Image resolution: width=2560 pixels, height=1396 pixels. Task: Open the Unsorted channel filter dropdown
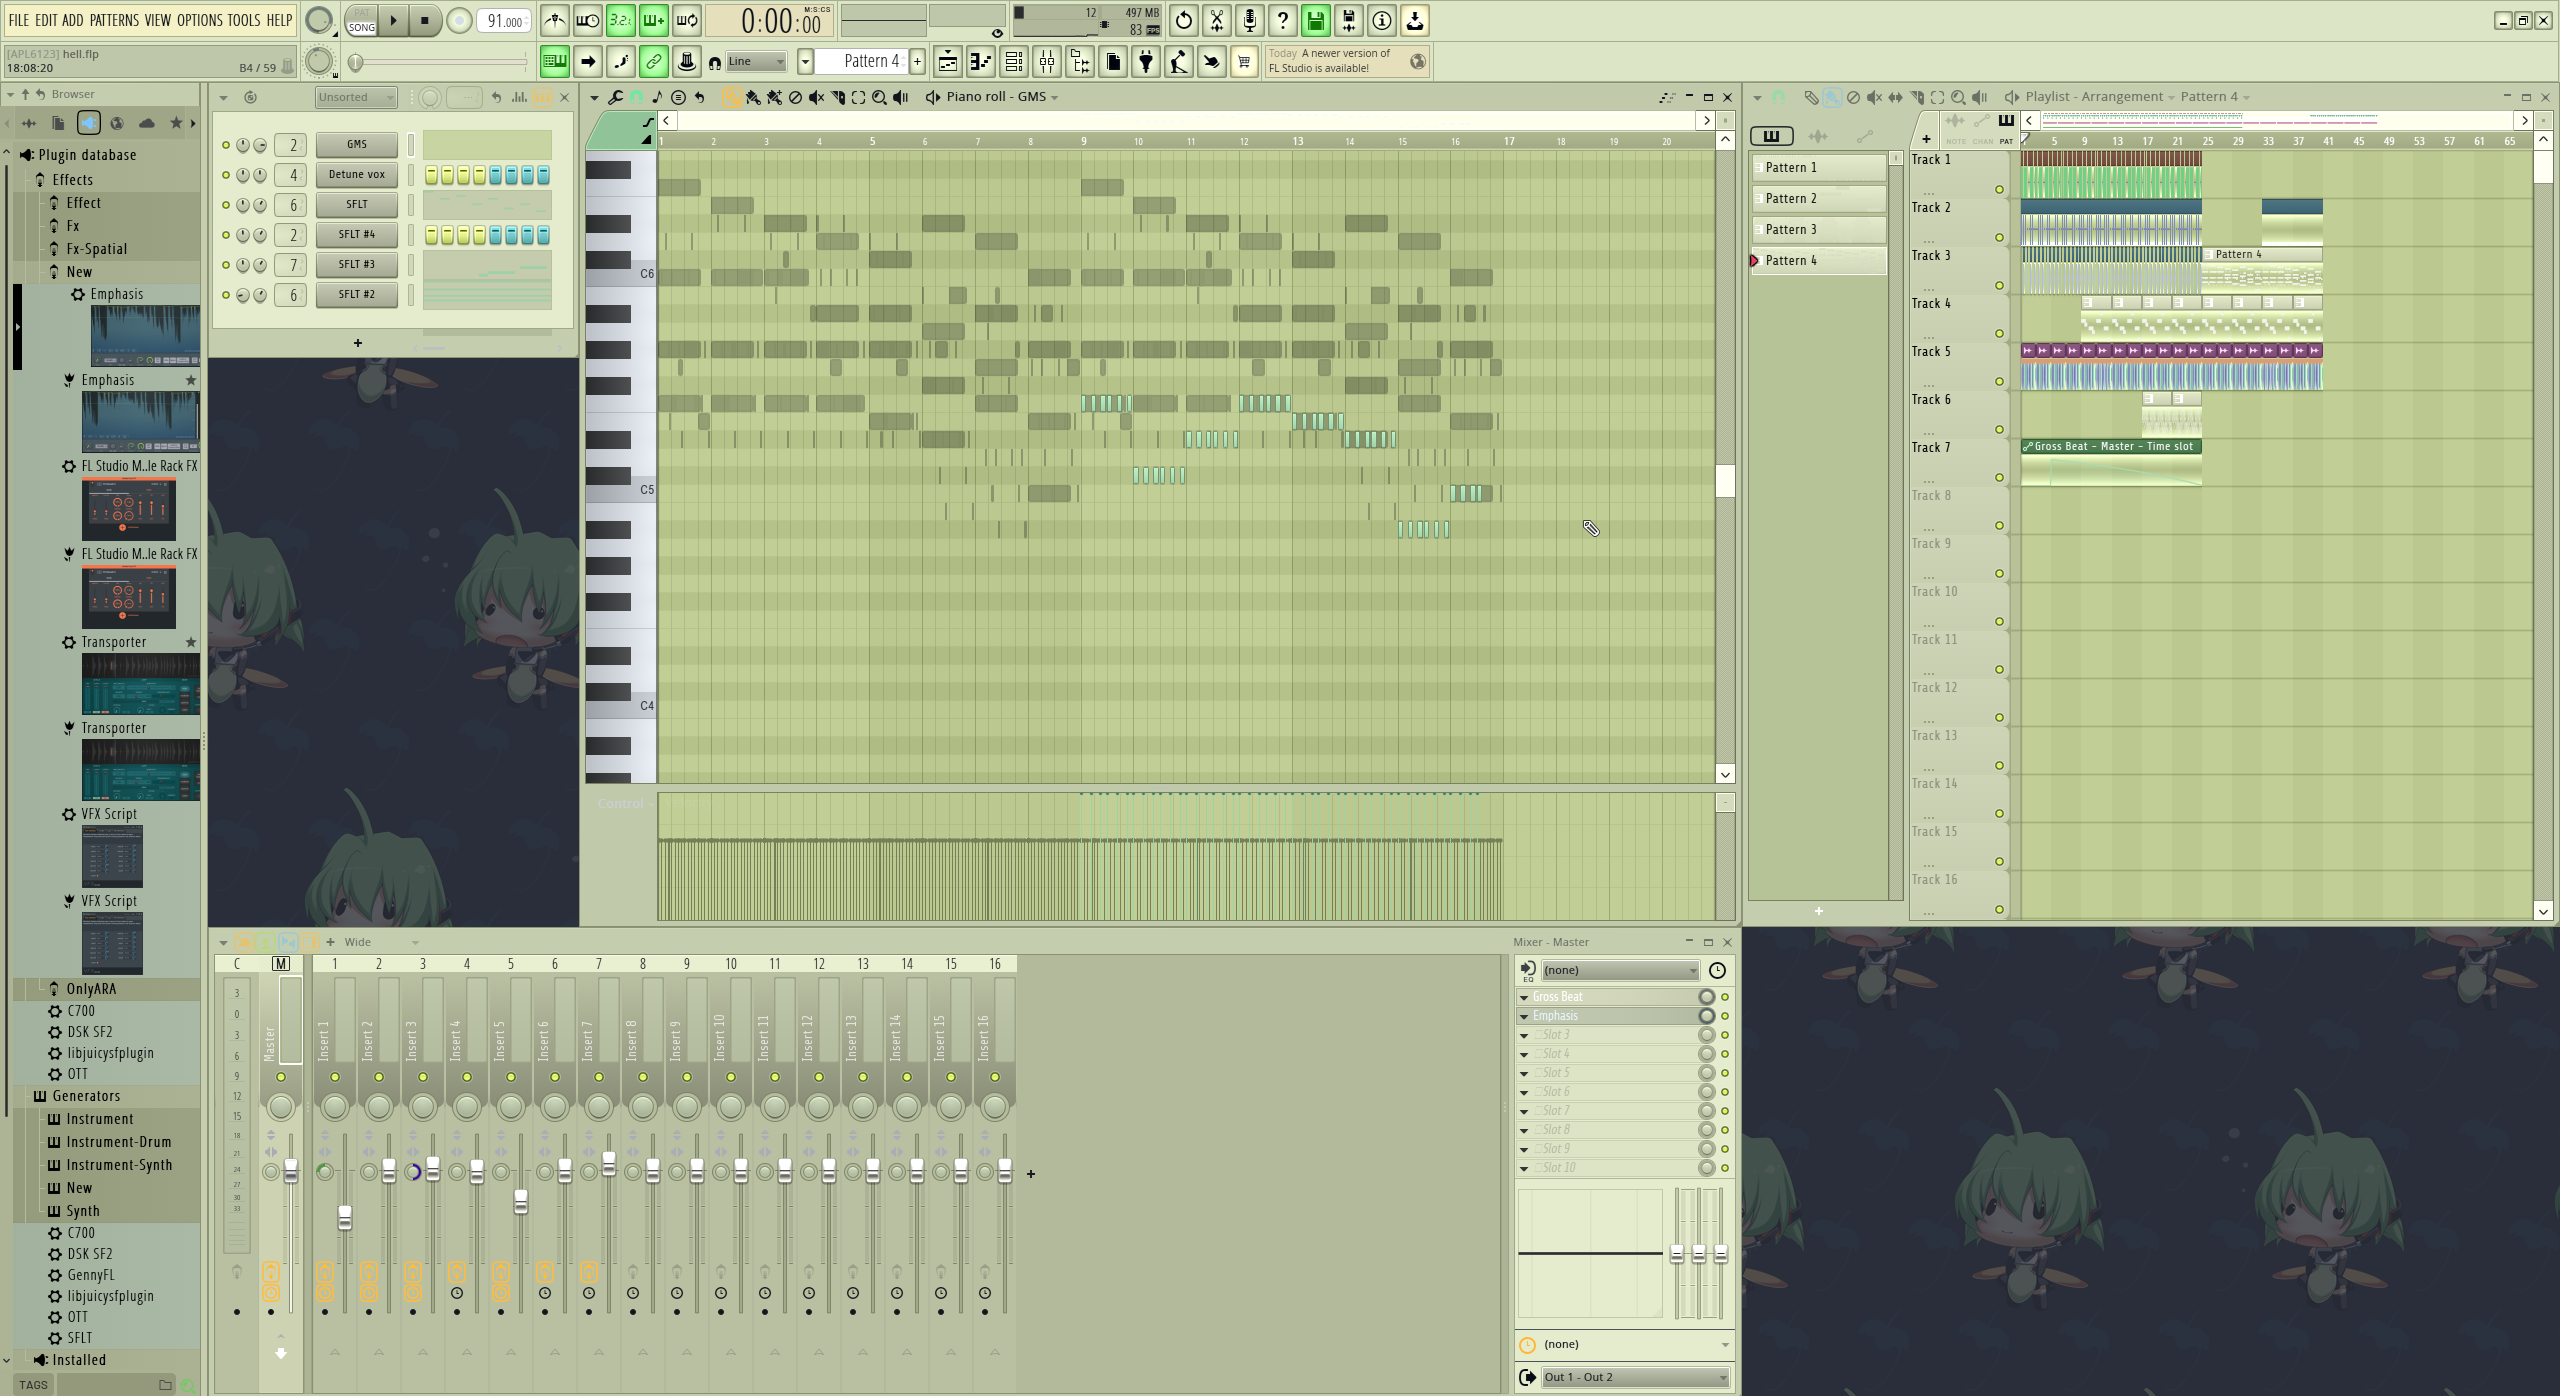(x=356, y=97)
